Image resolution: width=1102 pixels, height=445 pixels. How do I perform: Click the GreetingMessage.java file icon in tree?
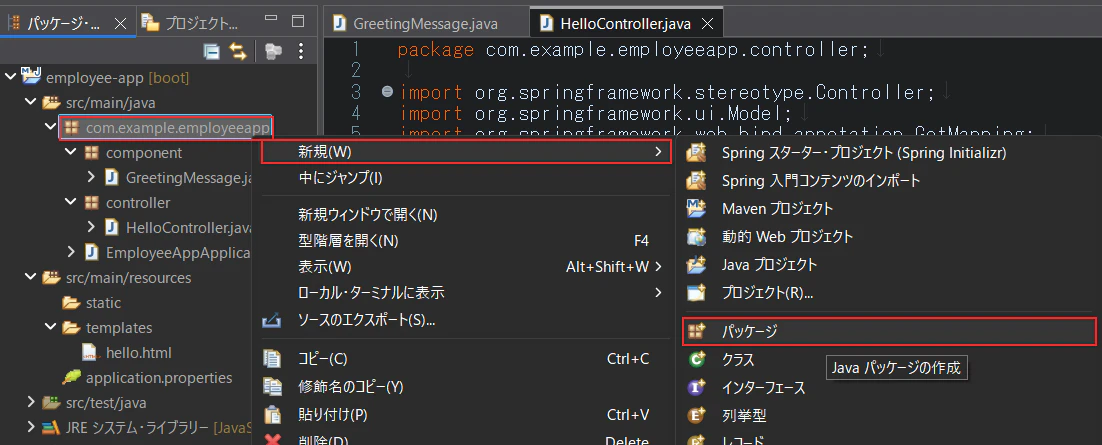pos(111,177)
